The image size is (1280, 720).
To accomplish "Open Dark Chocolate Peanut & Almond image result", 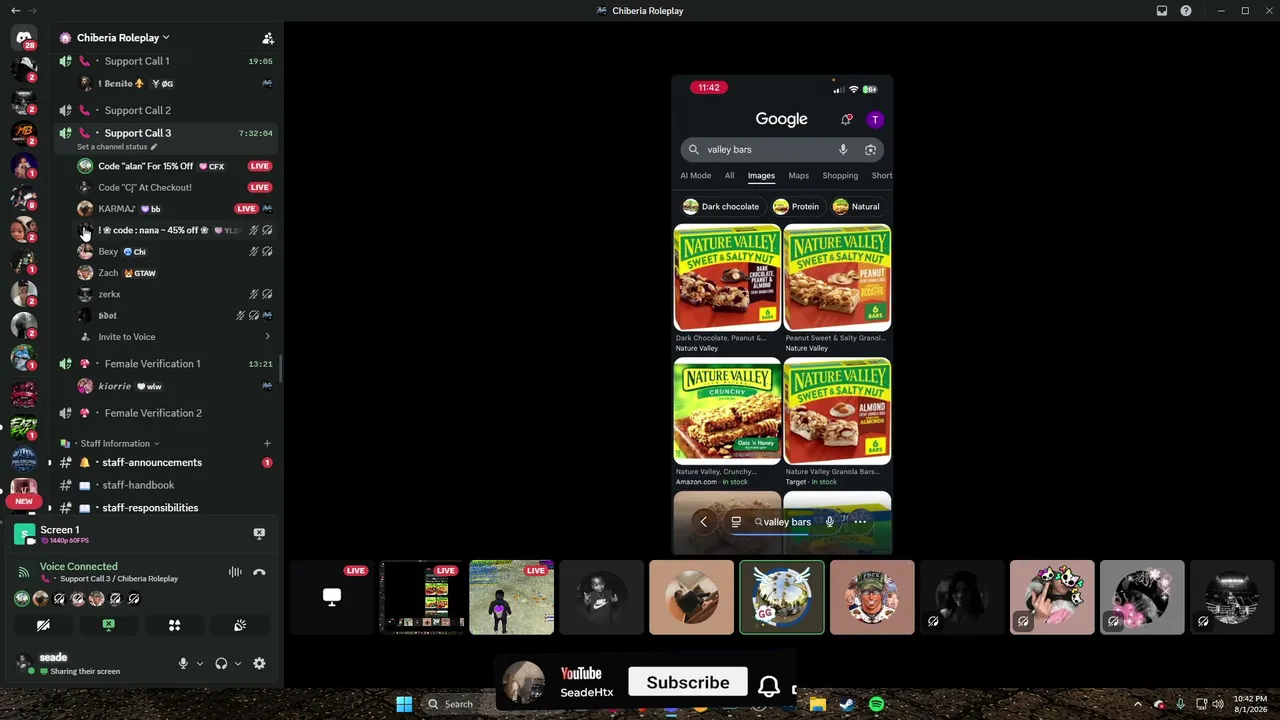I will coord(727,278).
